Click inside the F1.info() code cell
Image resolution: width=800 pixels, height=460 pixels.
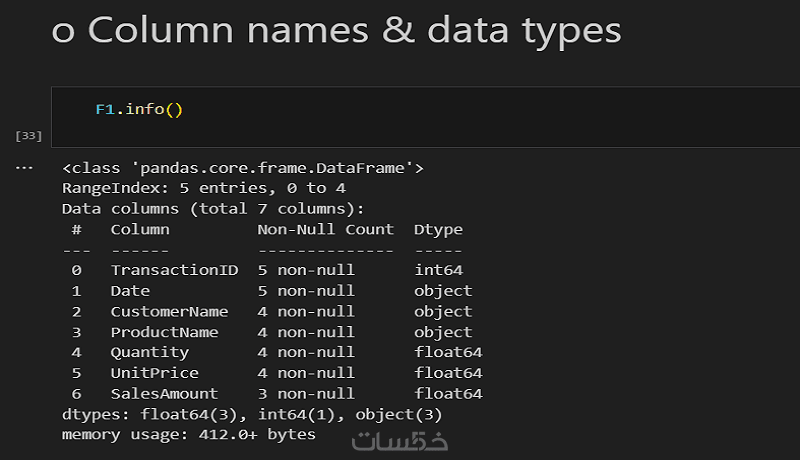(400, 110)
